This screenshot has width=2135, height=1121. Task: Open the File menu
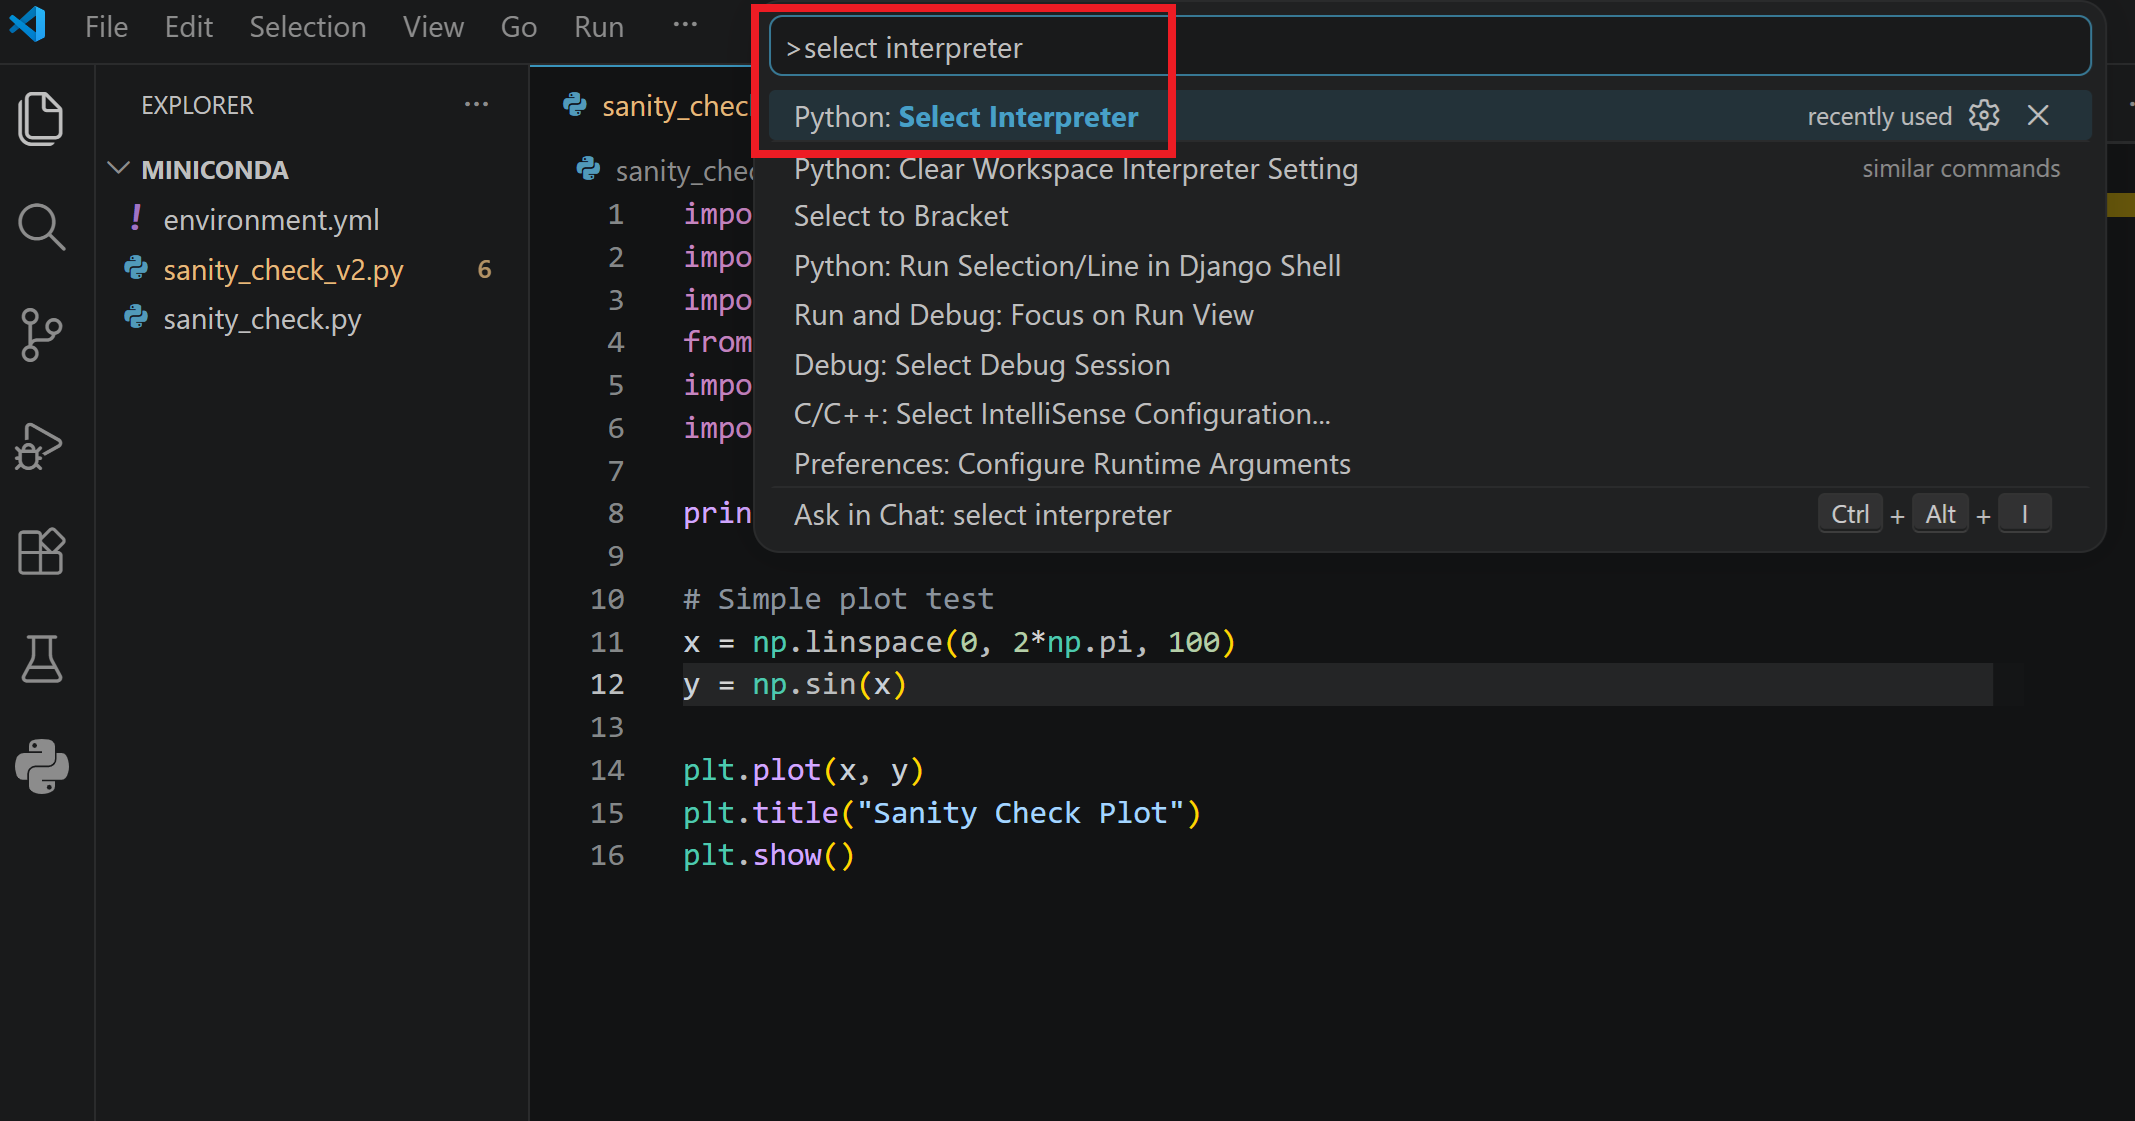tap(106, 27)
